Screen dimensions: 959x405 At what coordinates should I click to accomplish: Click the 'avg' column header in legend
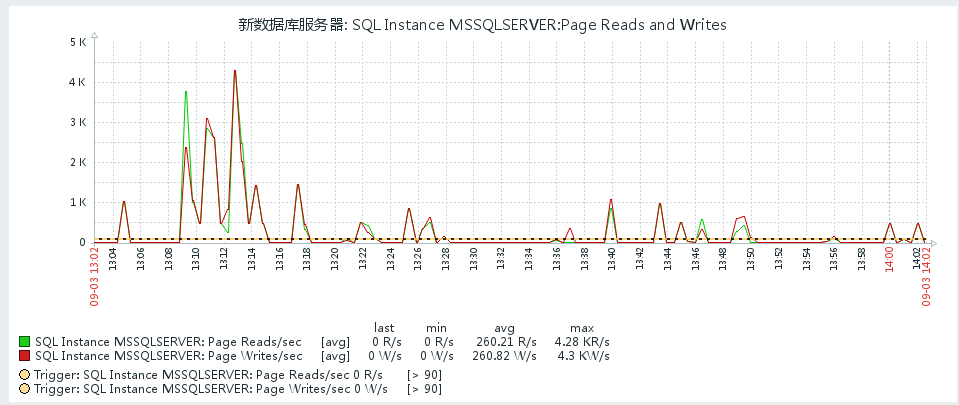[x=504, y=327]
